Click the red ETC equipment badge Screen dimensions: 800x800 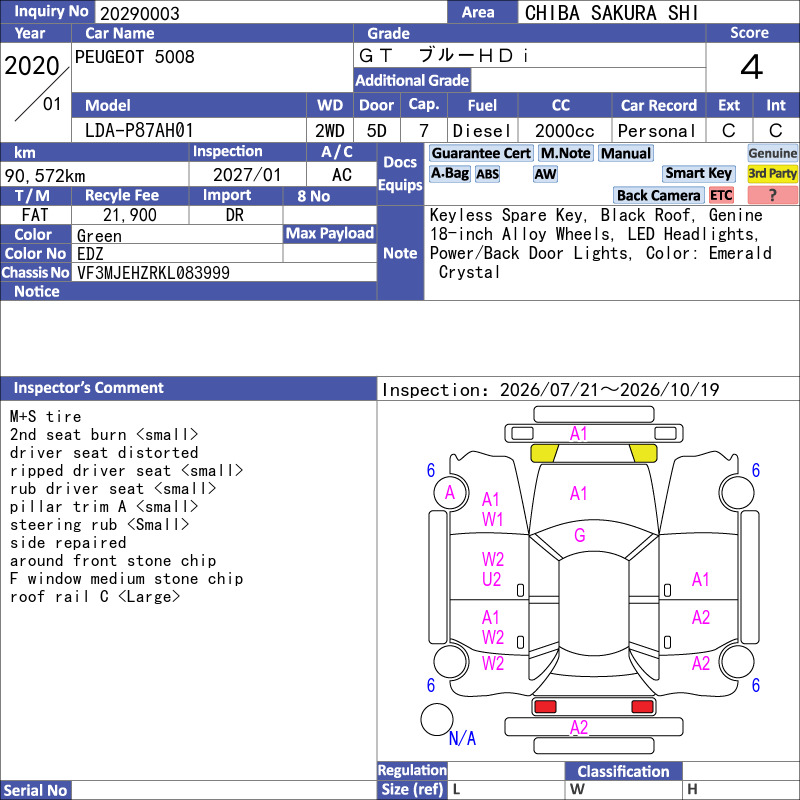(x=721, y=195)
